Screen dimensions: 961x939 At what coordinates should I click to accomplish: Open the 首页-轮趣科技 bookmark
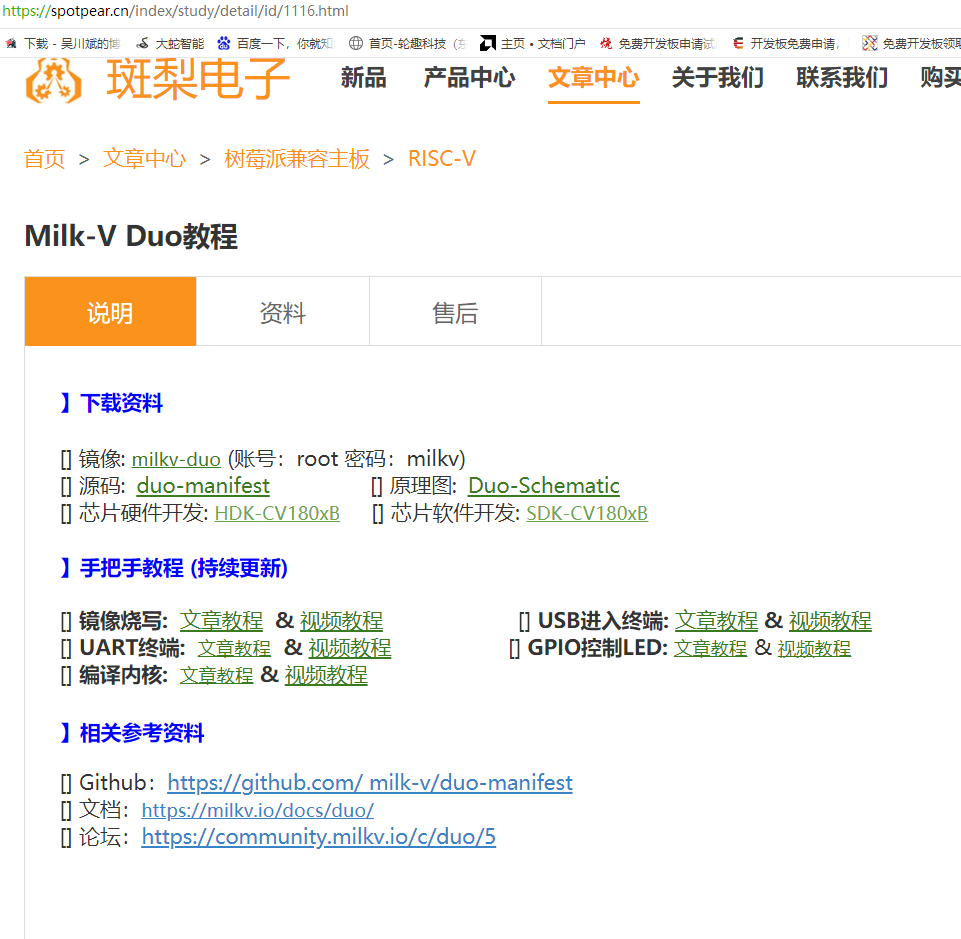pyautogui.click(x=408, y=44)
